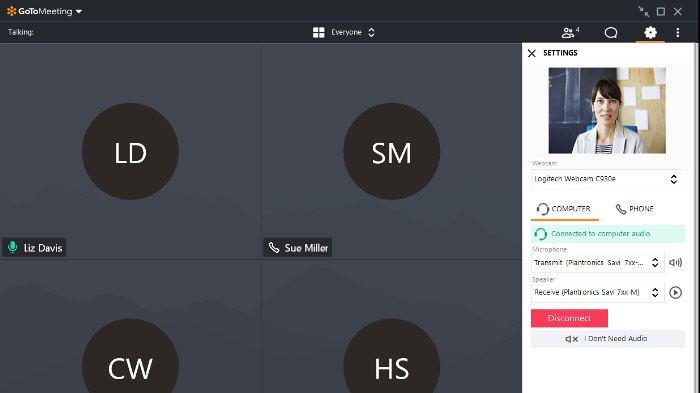The height and width of the screenshot is (393, 700).
Task: Click the GoToMeeting daisy logo icon
Action: (x=12, y=11)
